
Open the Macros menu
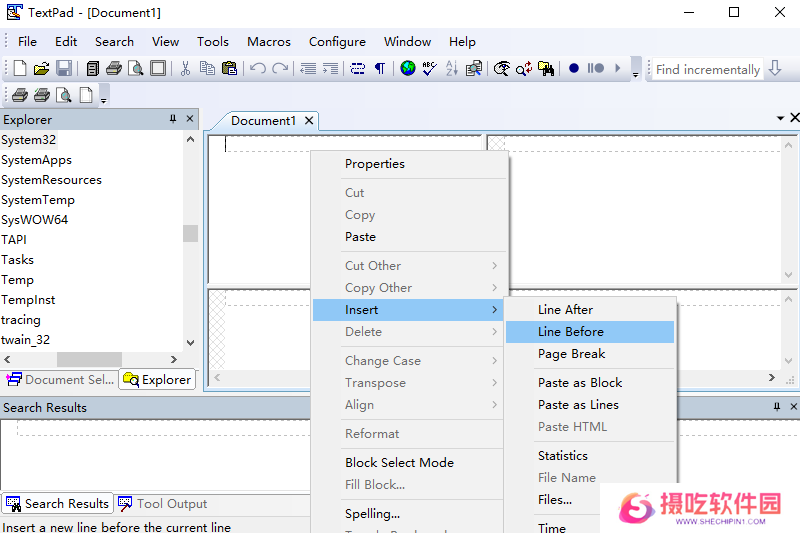coord(269,42)
